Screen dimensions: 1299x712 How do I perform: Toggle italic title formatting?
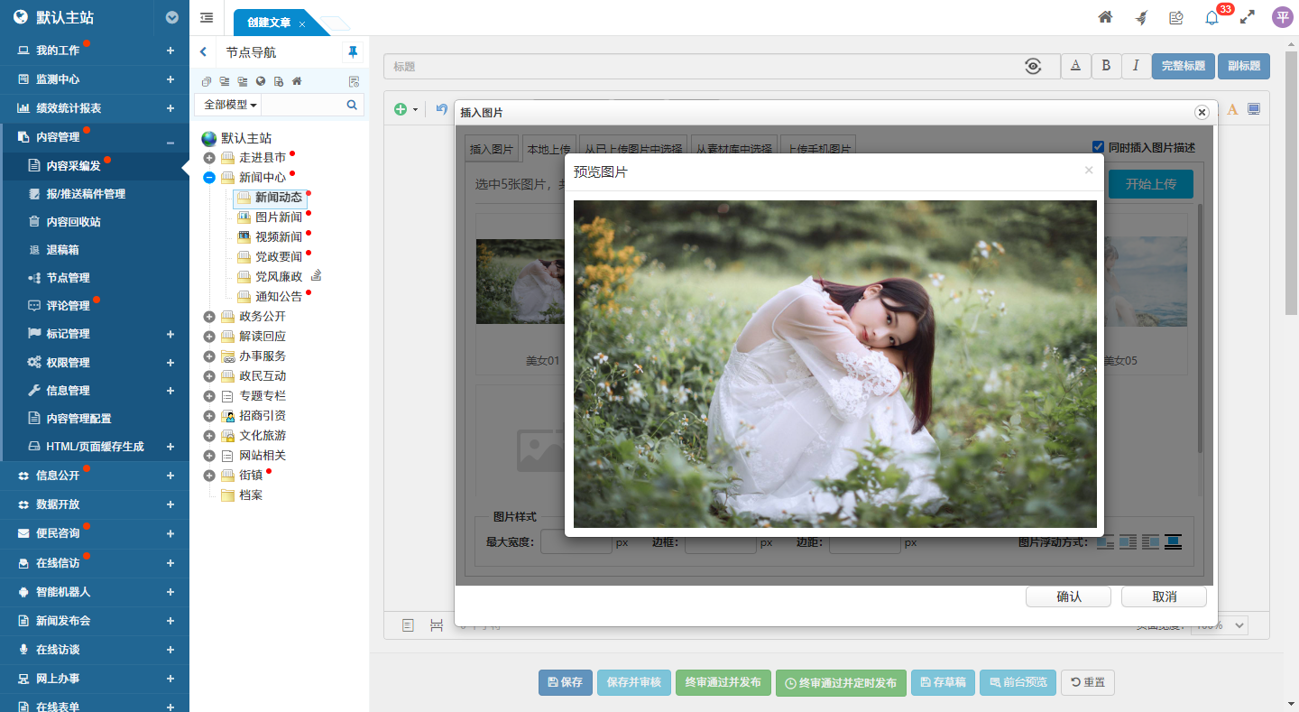[x=1135, y=66]
